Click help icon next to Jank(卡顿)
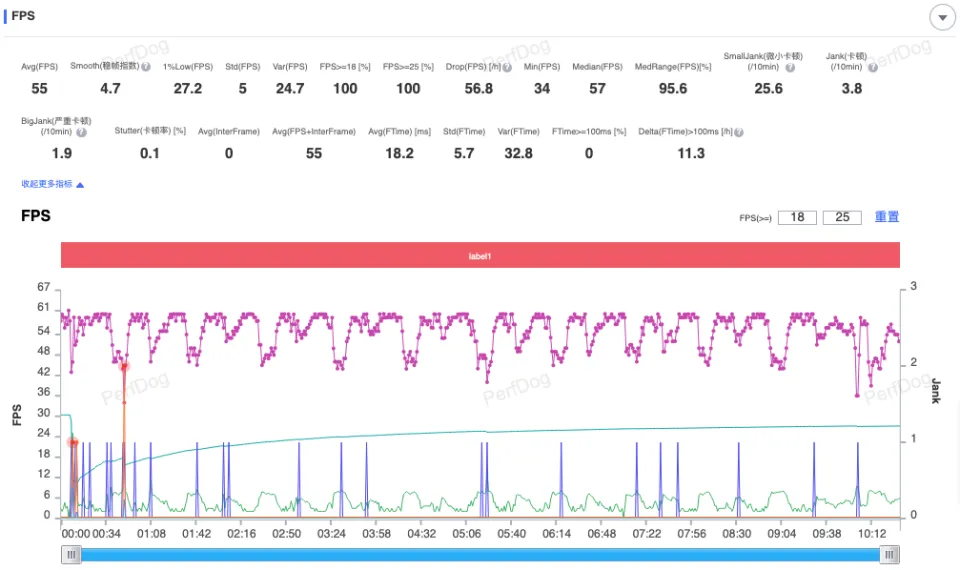960x570 pixels. pyautogui.click(x=873, y=67)
